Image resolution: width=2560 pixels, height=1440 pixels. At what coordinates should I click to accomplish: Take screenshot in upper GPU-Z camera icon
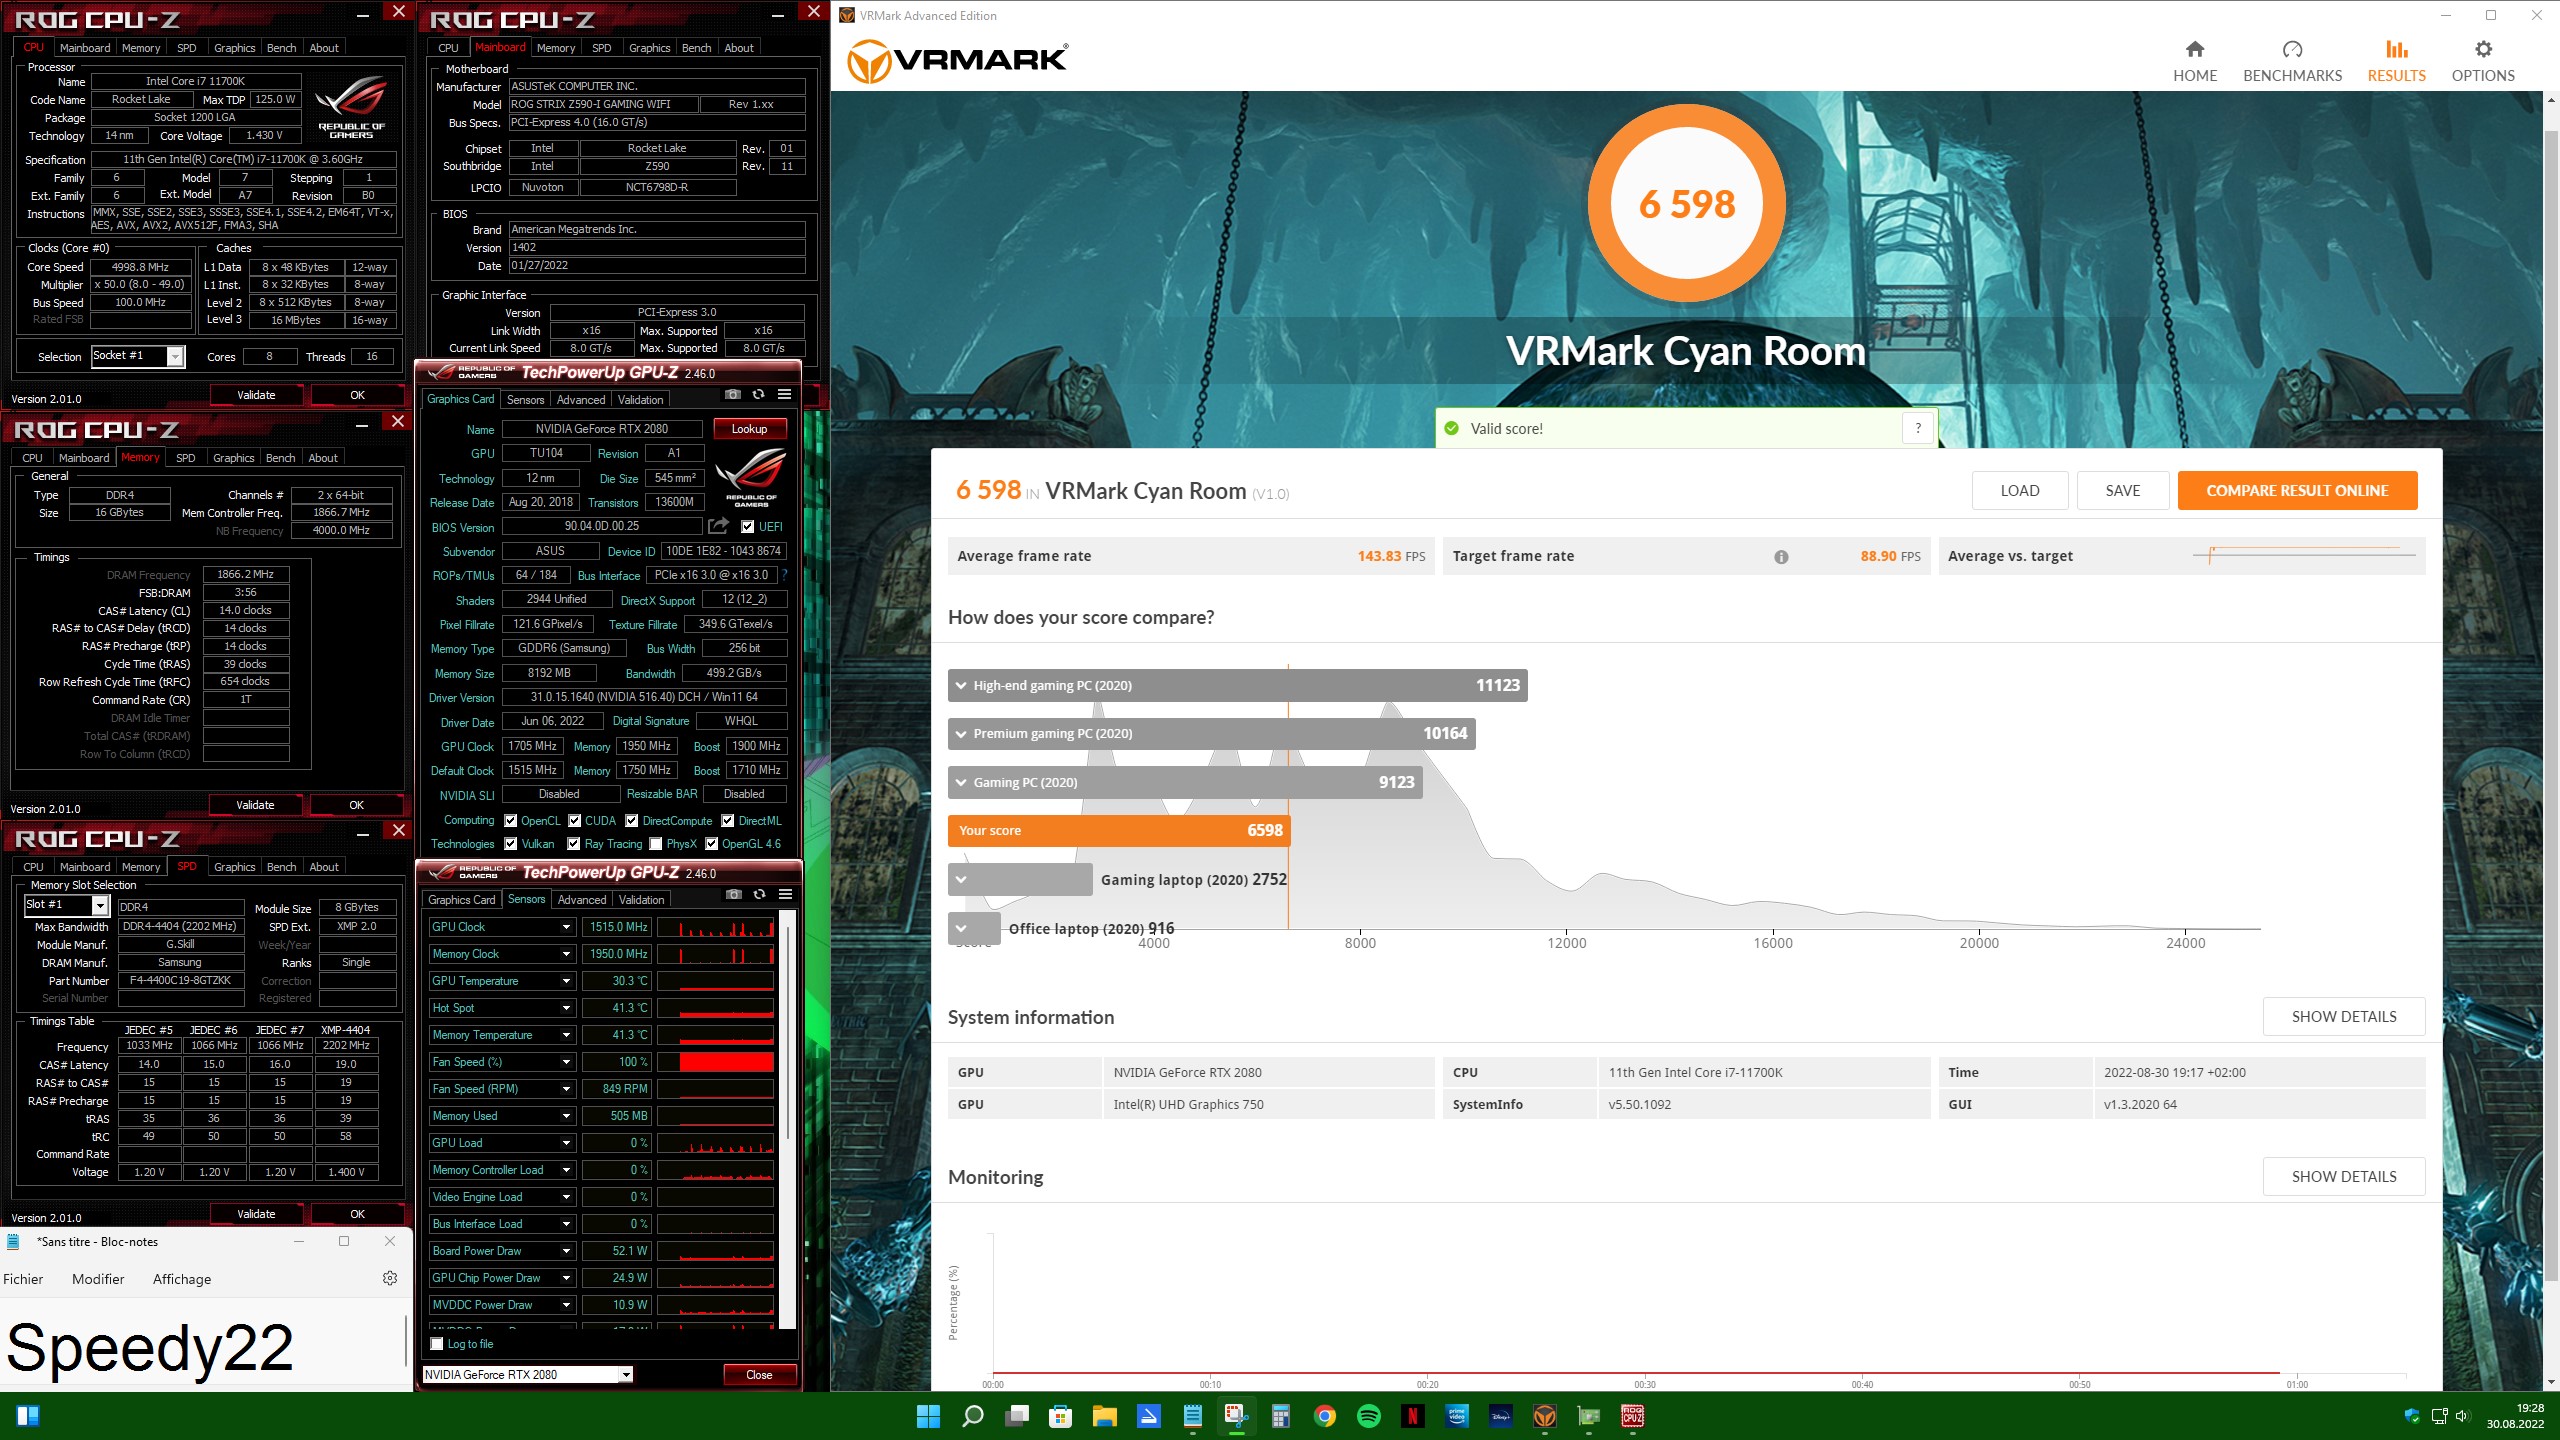(732, 395)
